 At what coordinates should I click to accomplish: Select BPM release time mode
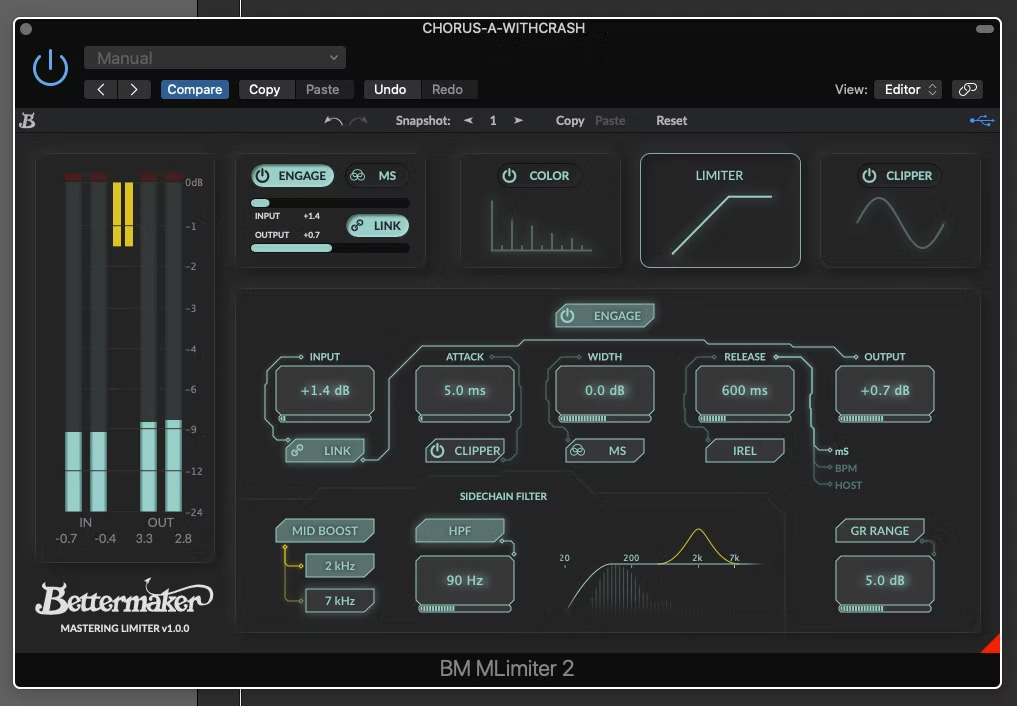[x=845, y=468]
